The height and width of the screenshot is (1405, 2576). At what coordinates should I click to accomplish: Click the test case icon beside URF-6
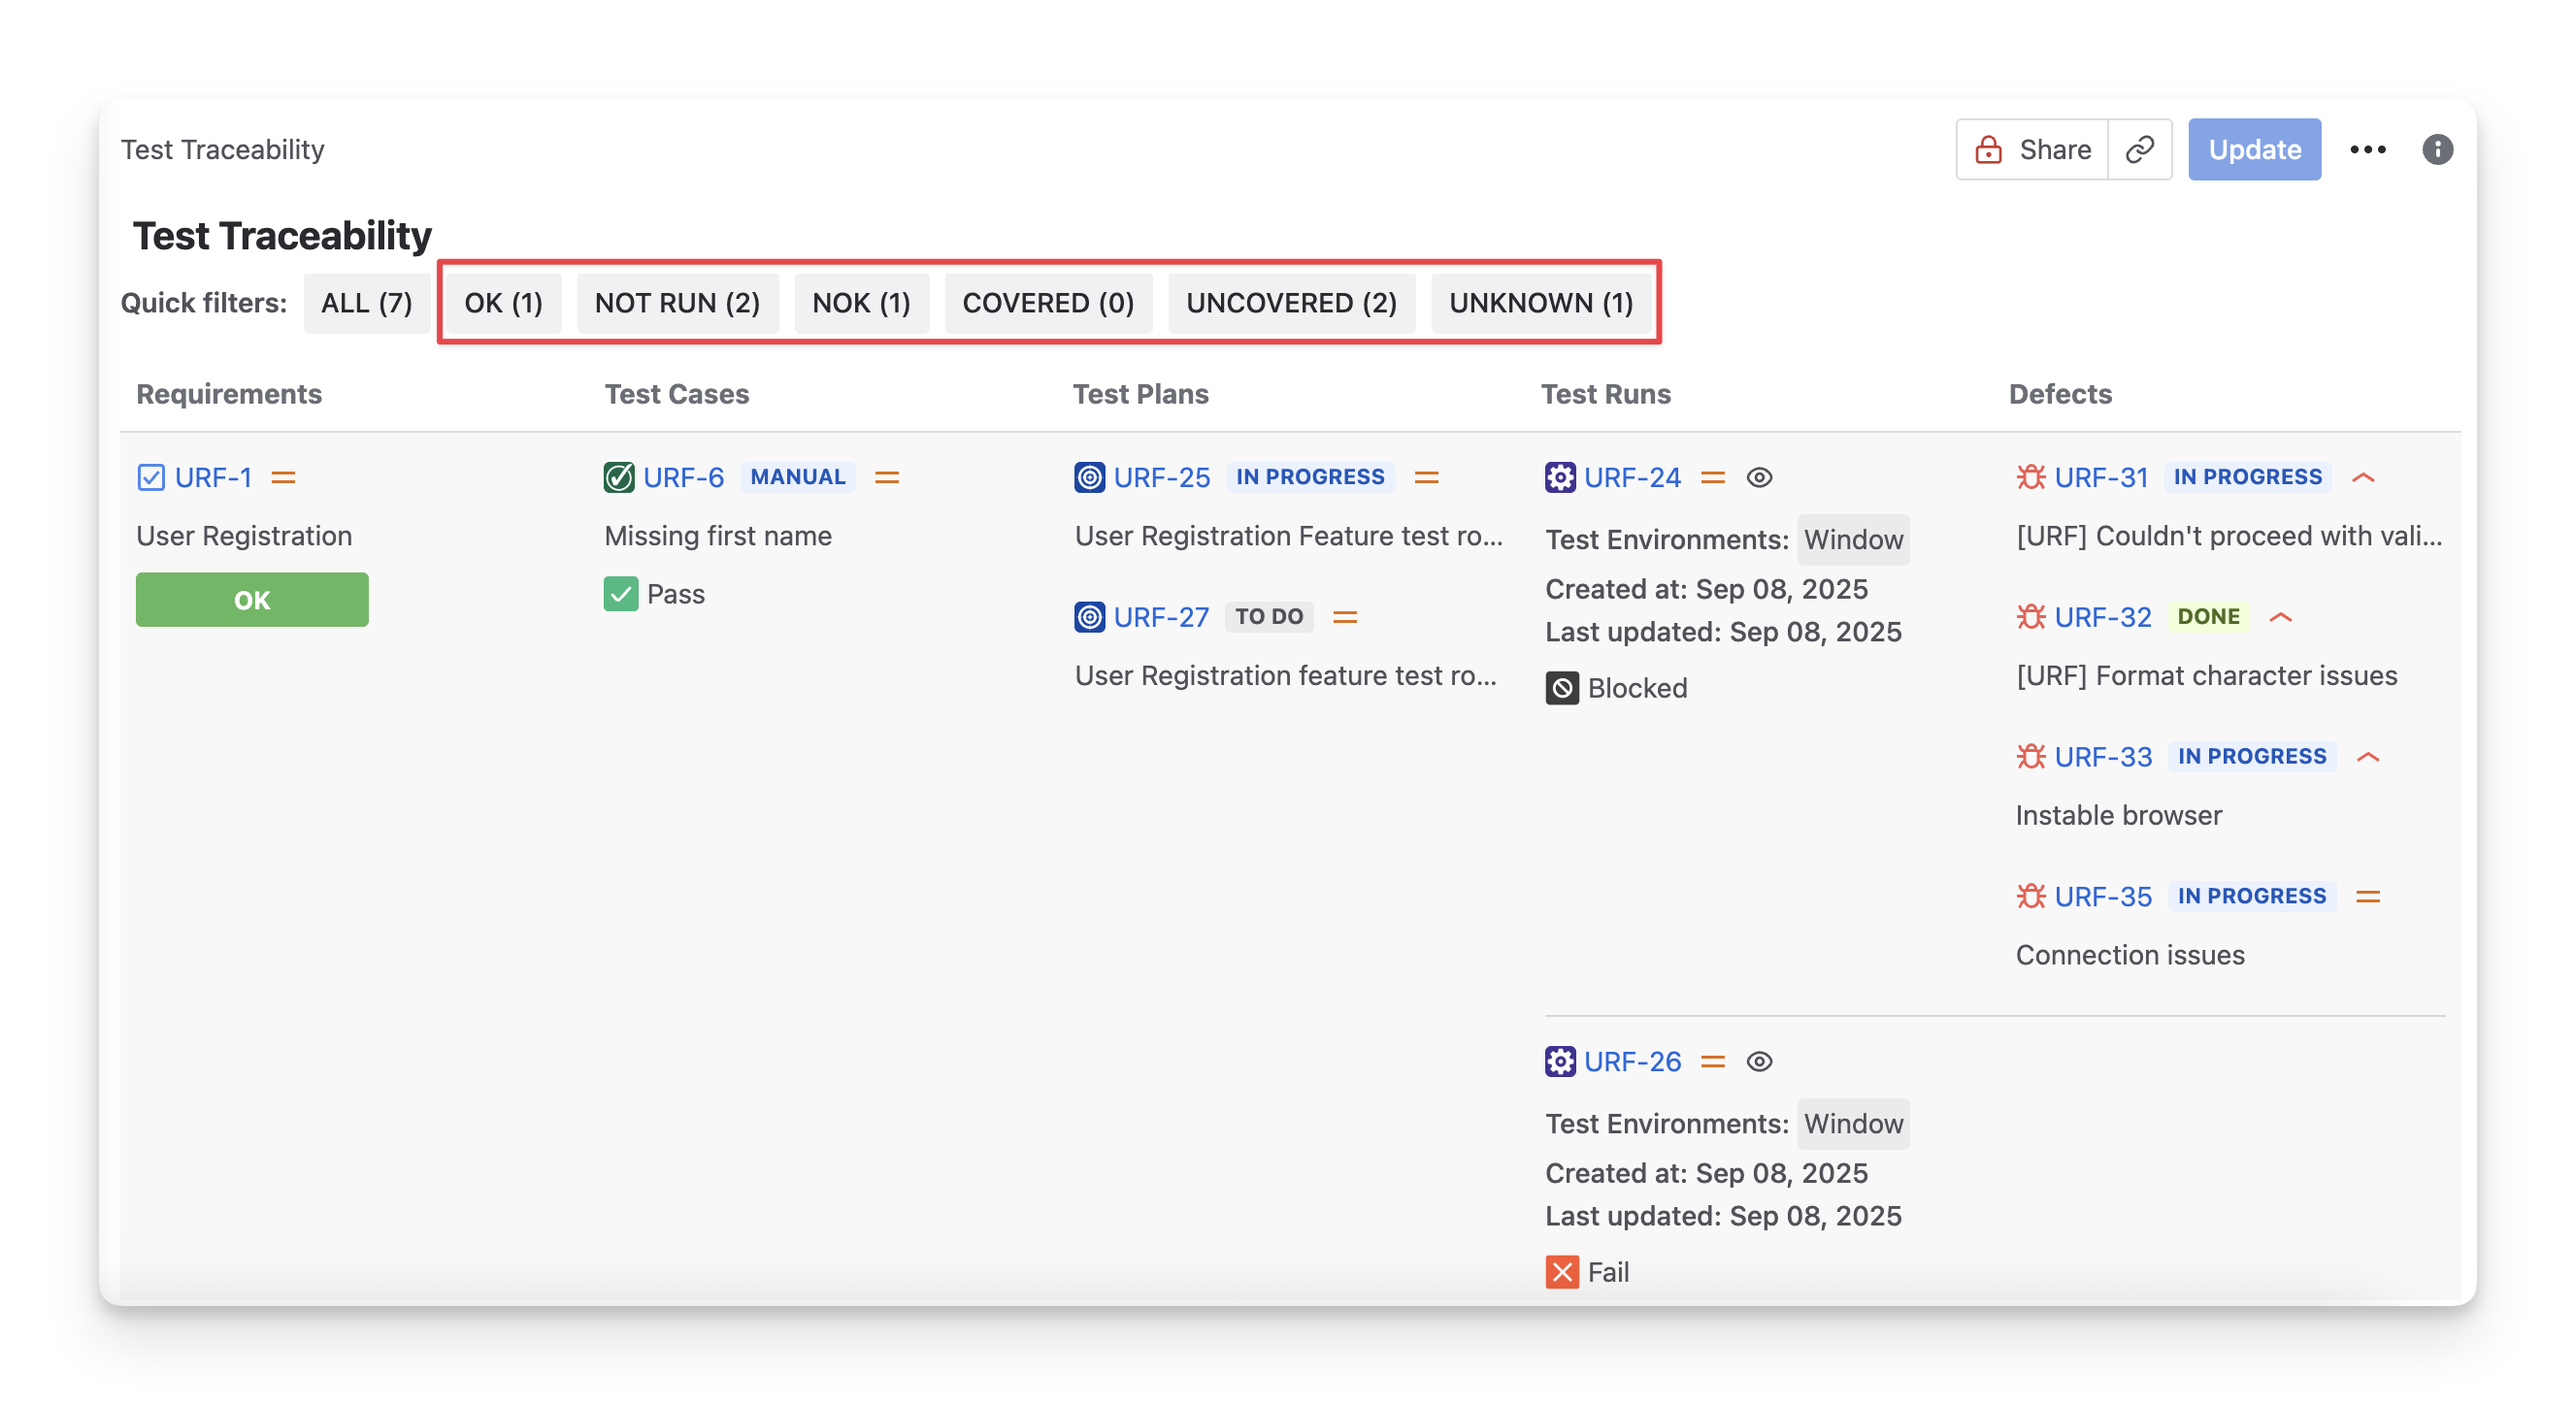coord(619,477)
